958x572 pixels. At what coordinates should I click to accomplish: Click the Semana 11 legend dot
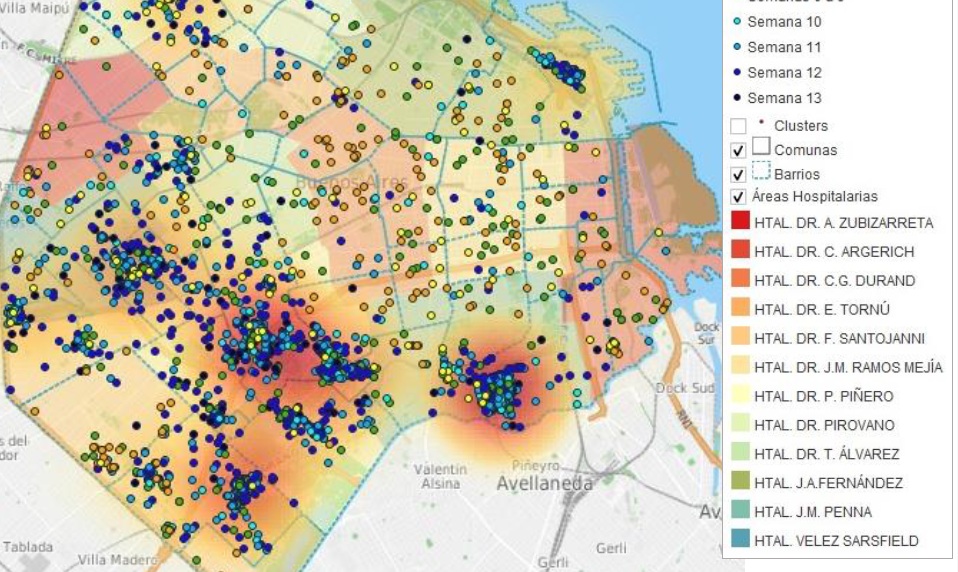pos(737,47)
